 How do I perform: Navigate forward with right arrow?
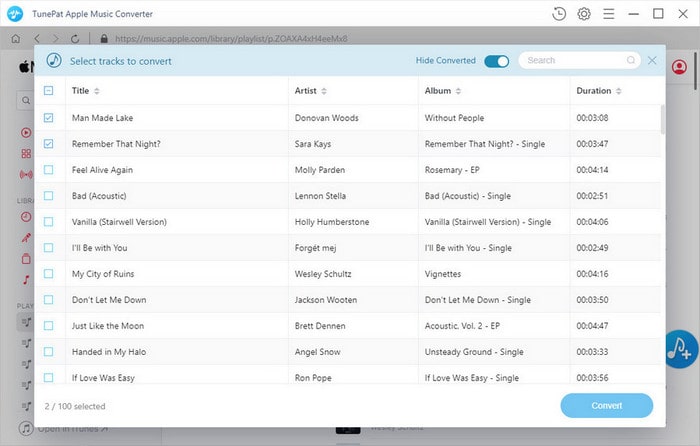(x=56, y=39)
